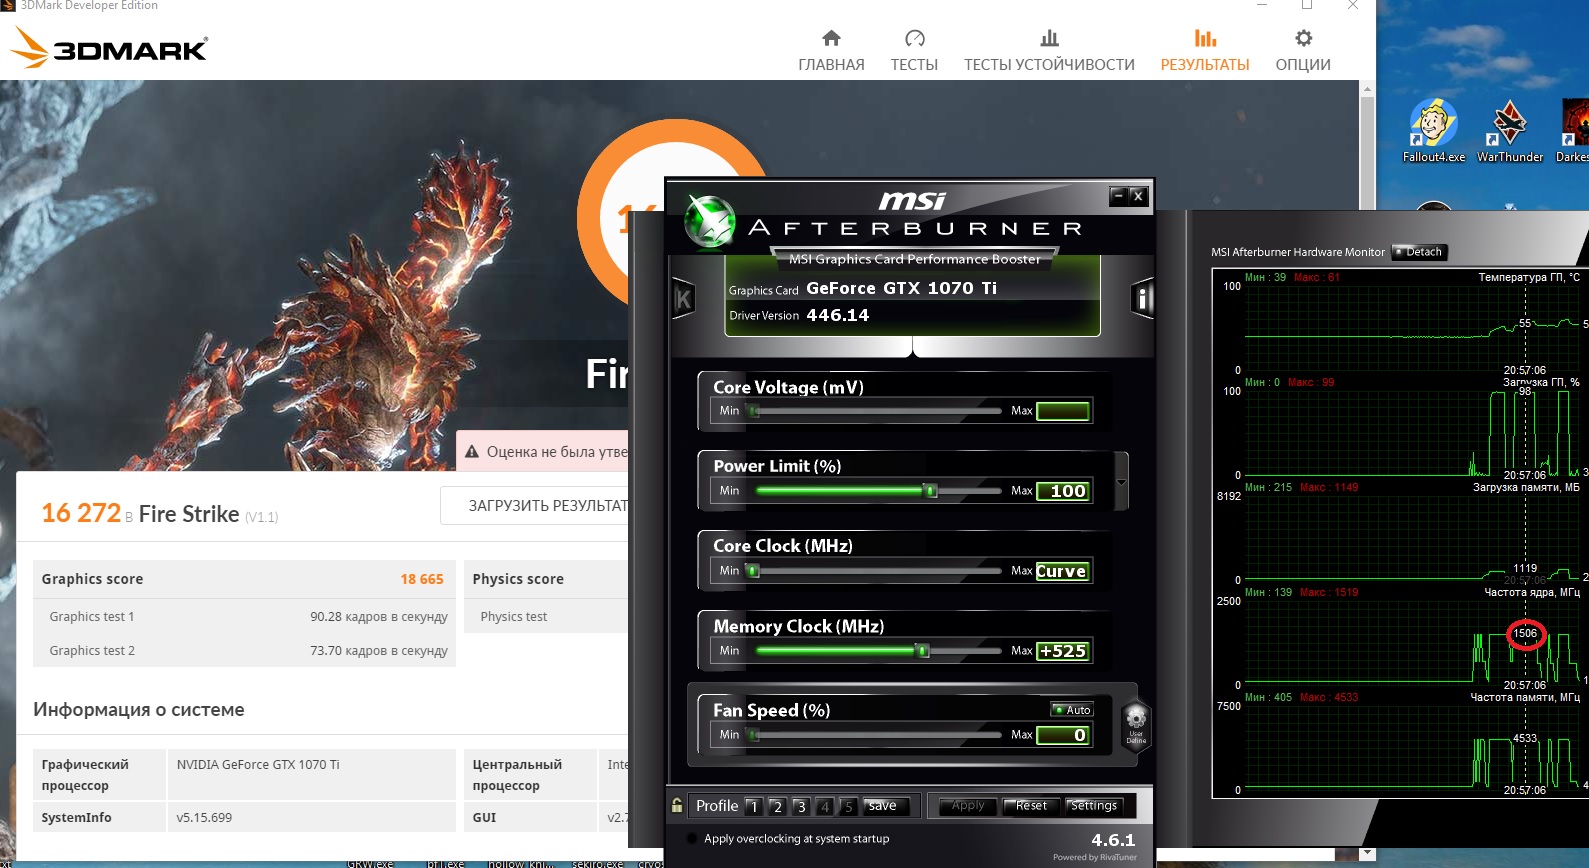Click the Memory Clock value field showing +525
The width and height of the screenshot is (1589, 868).
coord(1063,651)
